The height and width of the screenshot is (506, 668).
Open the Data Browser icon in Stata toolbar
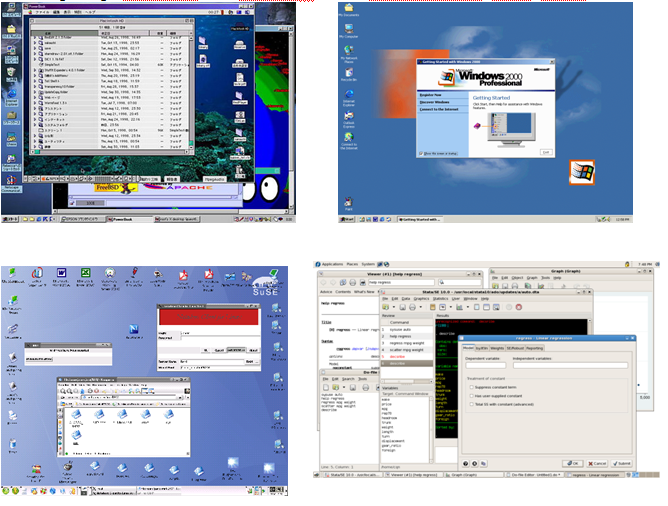[496, 307]
